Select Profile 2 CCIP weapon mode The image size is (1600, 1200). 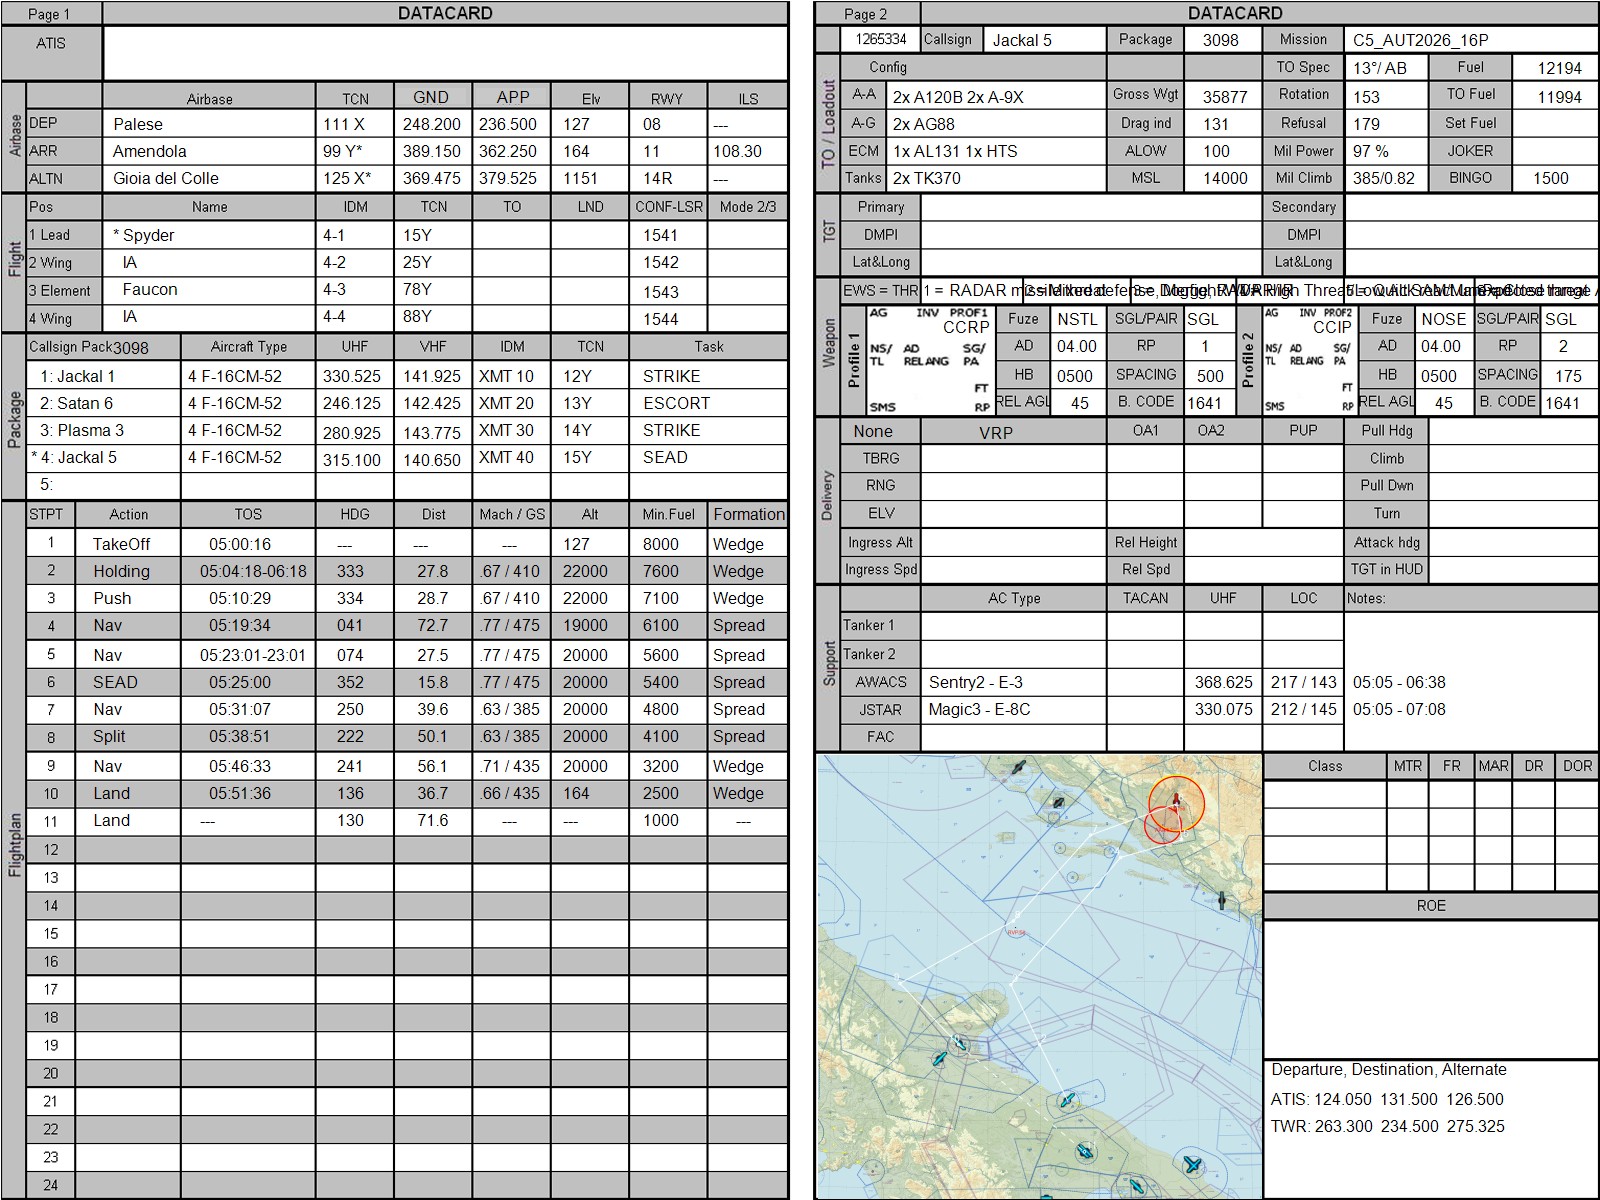click(x=1332, y=327)
